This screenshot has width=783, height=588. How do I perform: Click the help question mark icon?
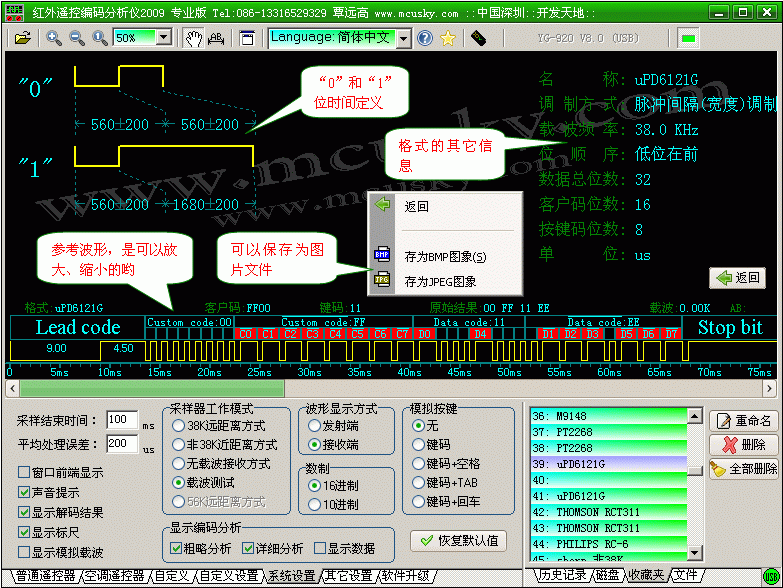[425, 38]
